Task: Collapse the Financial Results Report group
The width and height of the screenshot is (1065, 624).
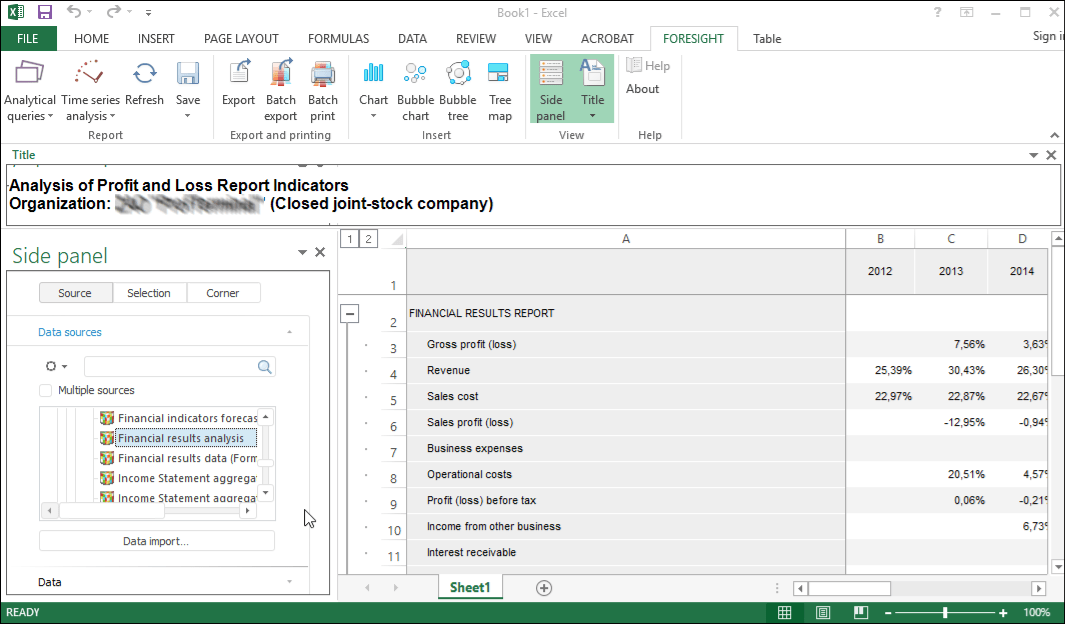Action: tap(350, 314)
